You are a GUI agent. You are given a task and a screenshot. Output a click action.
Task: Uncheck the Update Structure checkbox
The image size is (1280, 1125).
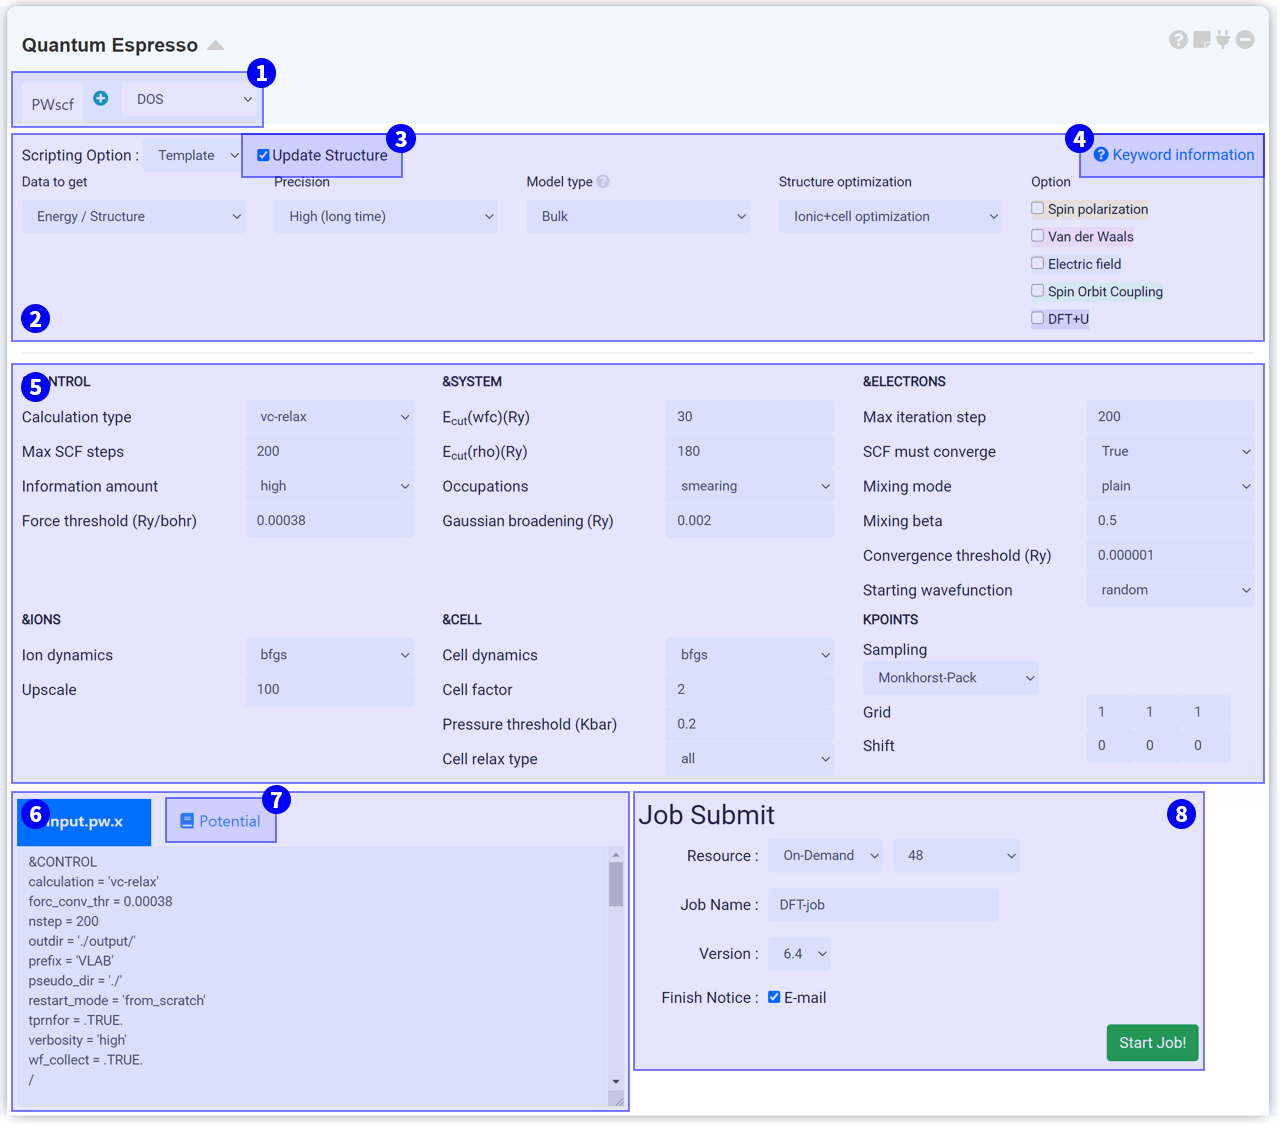(263, 155)
